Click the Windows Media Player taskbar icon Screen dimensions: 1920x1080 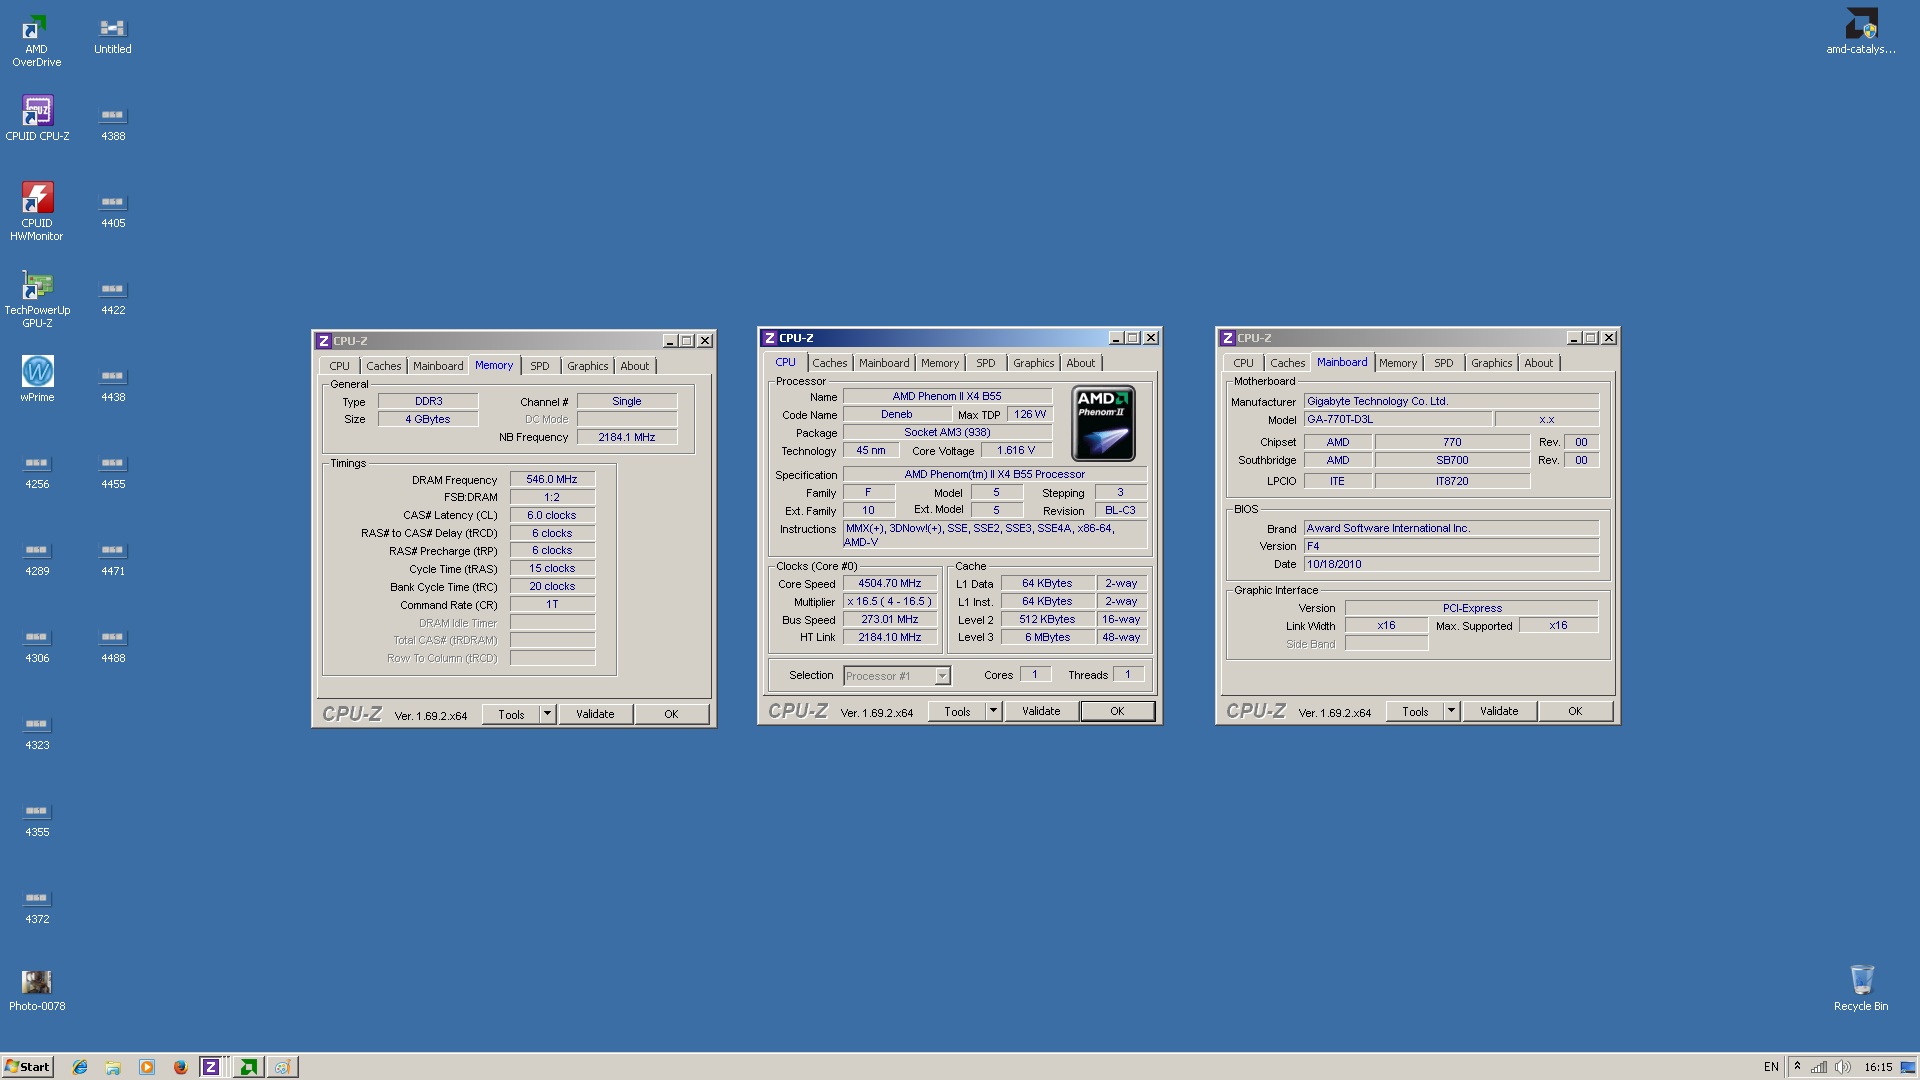click(x=147, y=1067)
